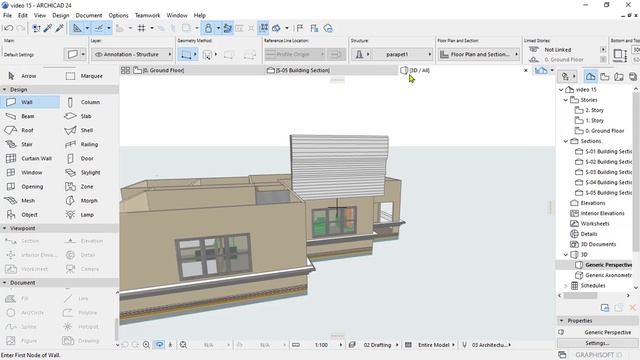Open the Floor Plan and Section dropdown
This screenshot has width=640, height=360.
pyautogui.click(x=479, y=54)
